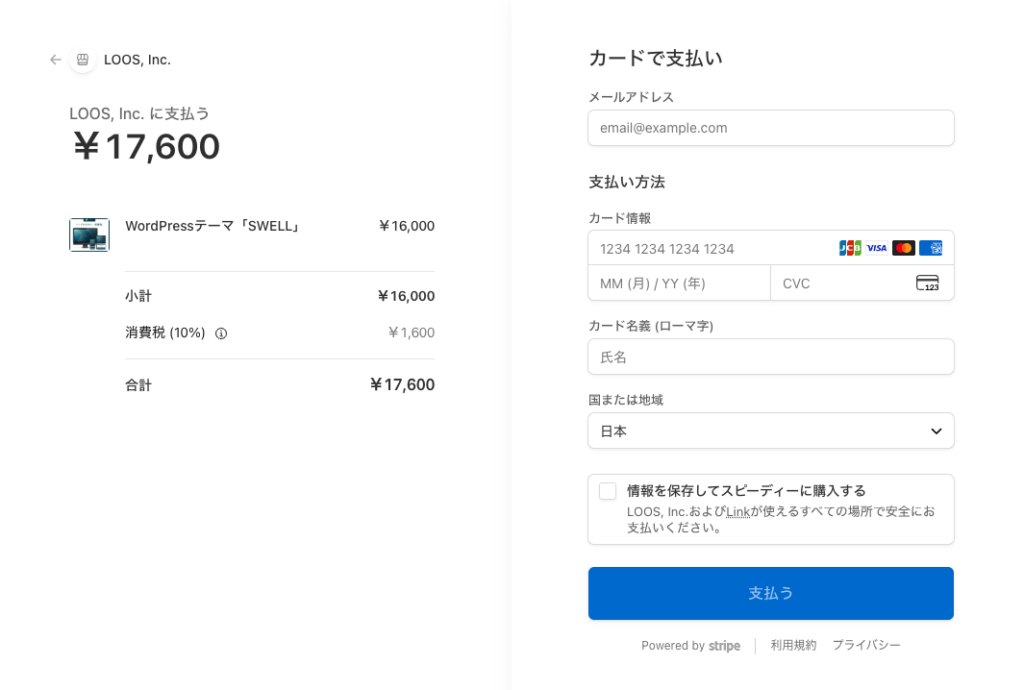The height and width of the screenshot is (690, 1024).
Task: Click the CVC card hint icon
Action: 927,283
